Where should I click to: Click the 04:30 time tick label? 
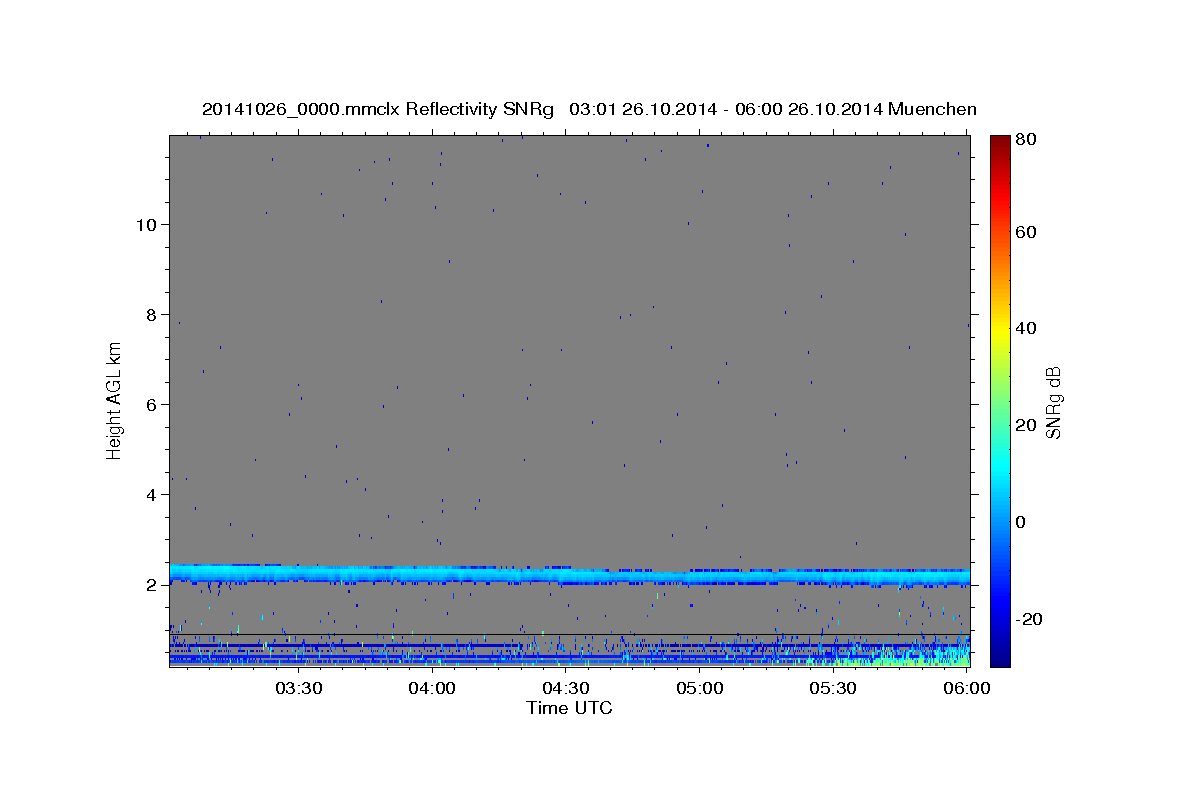click(566, 688)
